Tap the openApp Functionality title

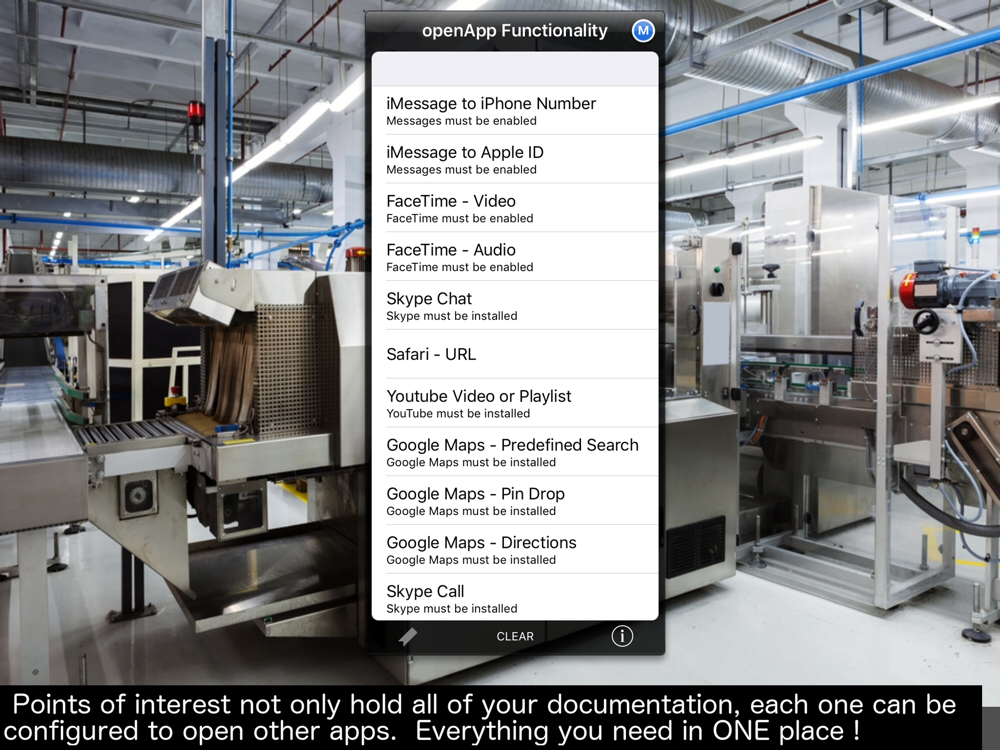[x=515, y=31]
